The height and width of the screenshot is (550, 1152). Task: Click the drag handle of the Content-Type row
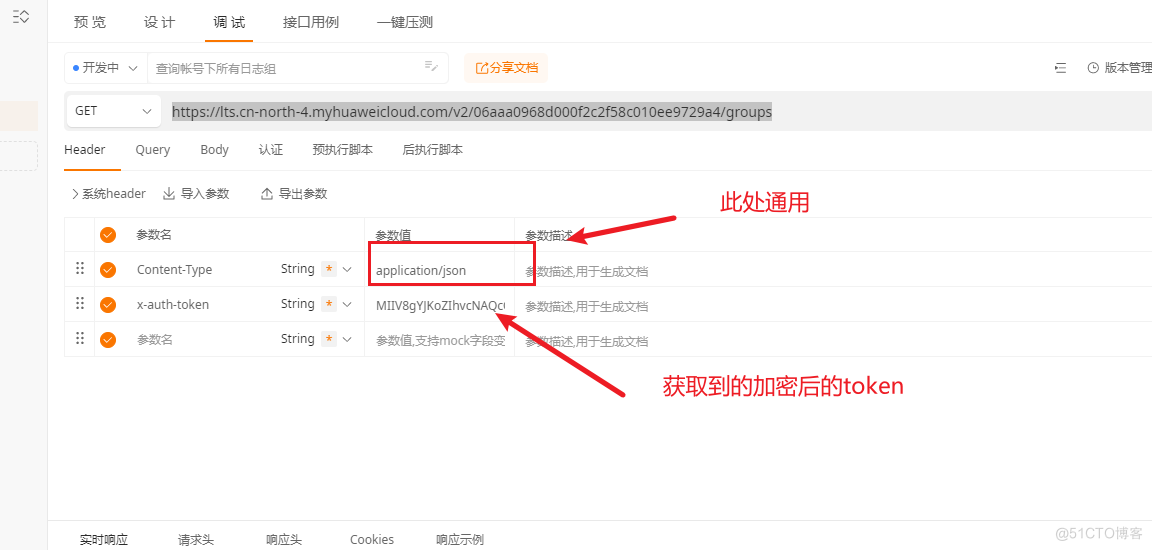pos(80,269)
